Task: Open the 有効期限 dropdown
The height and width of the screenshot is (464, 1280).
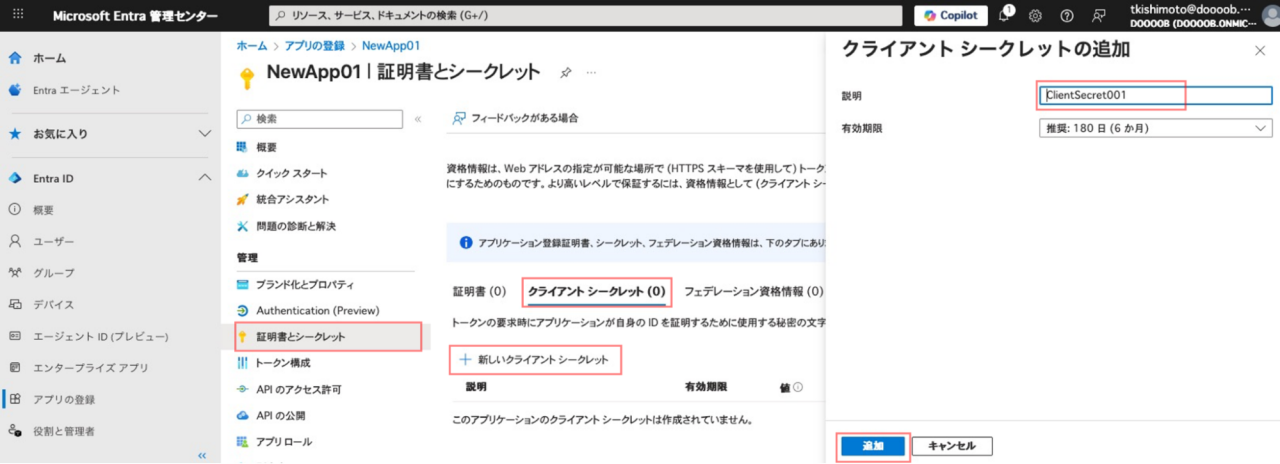Action: pos(1155,128)
